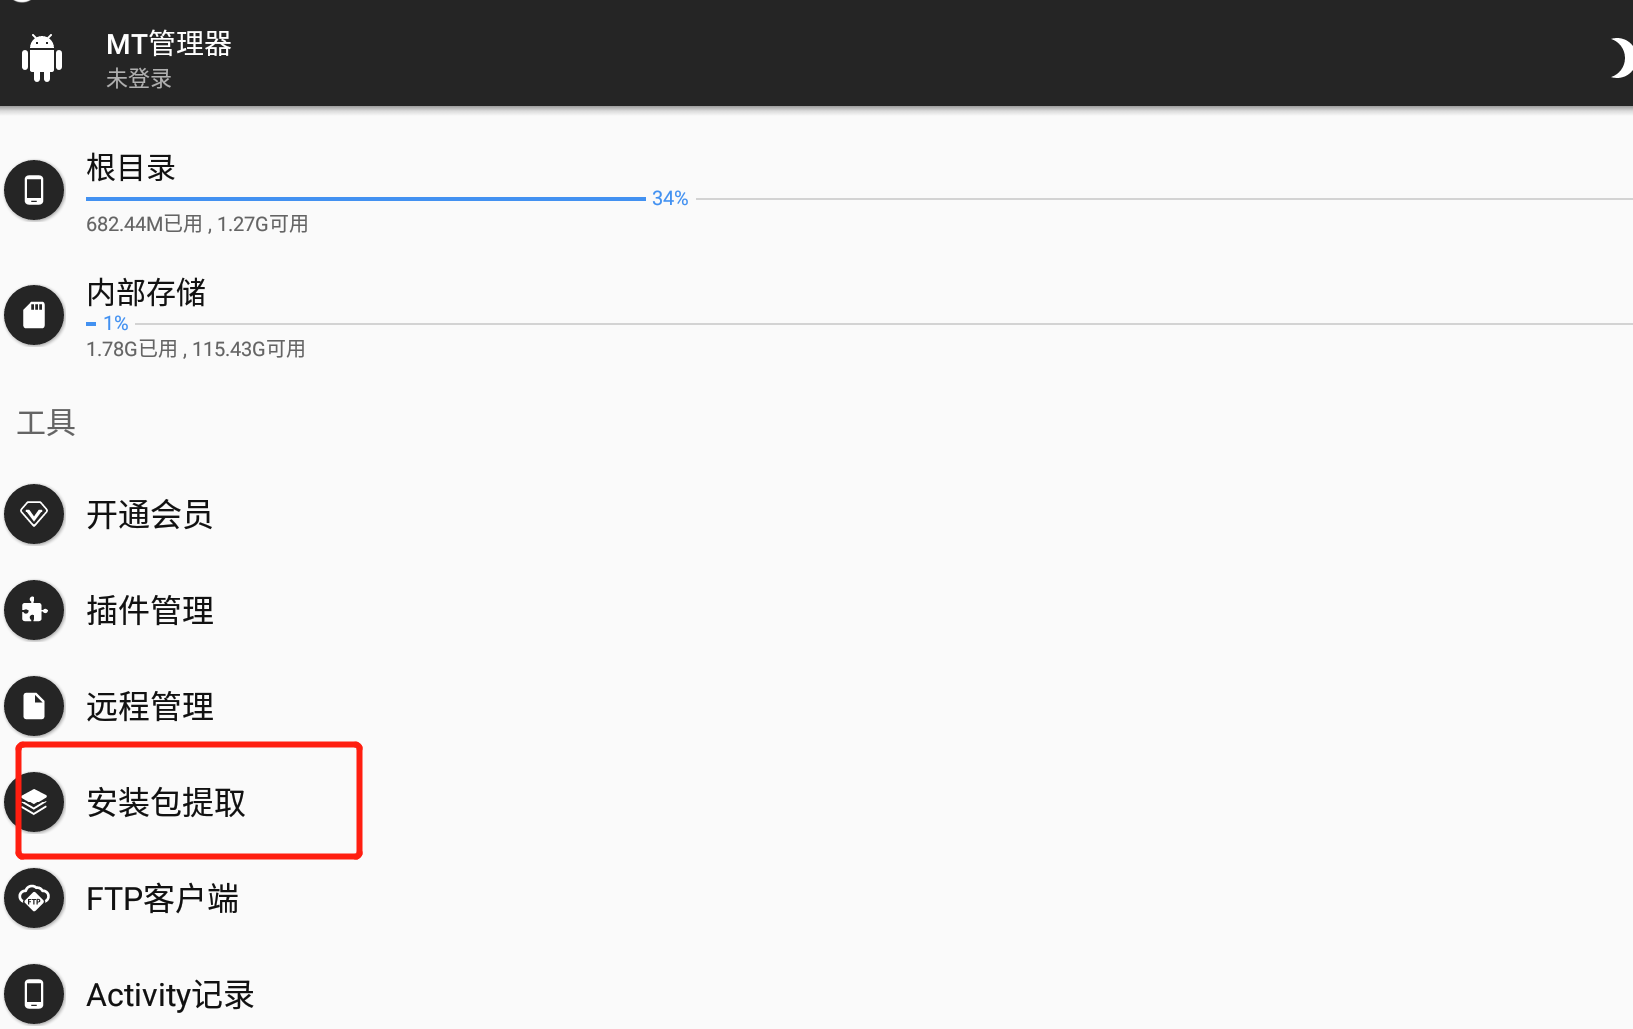Open 插件管理 plugin manager
The width and height of the screenshot is (1633, 1029).
150,611
